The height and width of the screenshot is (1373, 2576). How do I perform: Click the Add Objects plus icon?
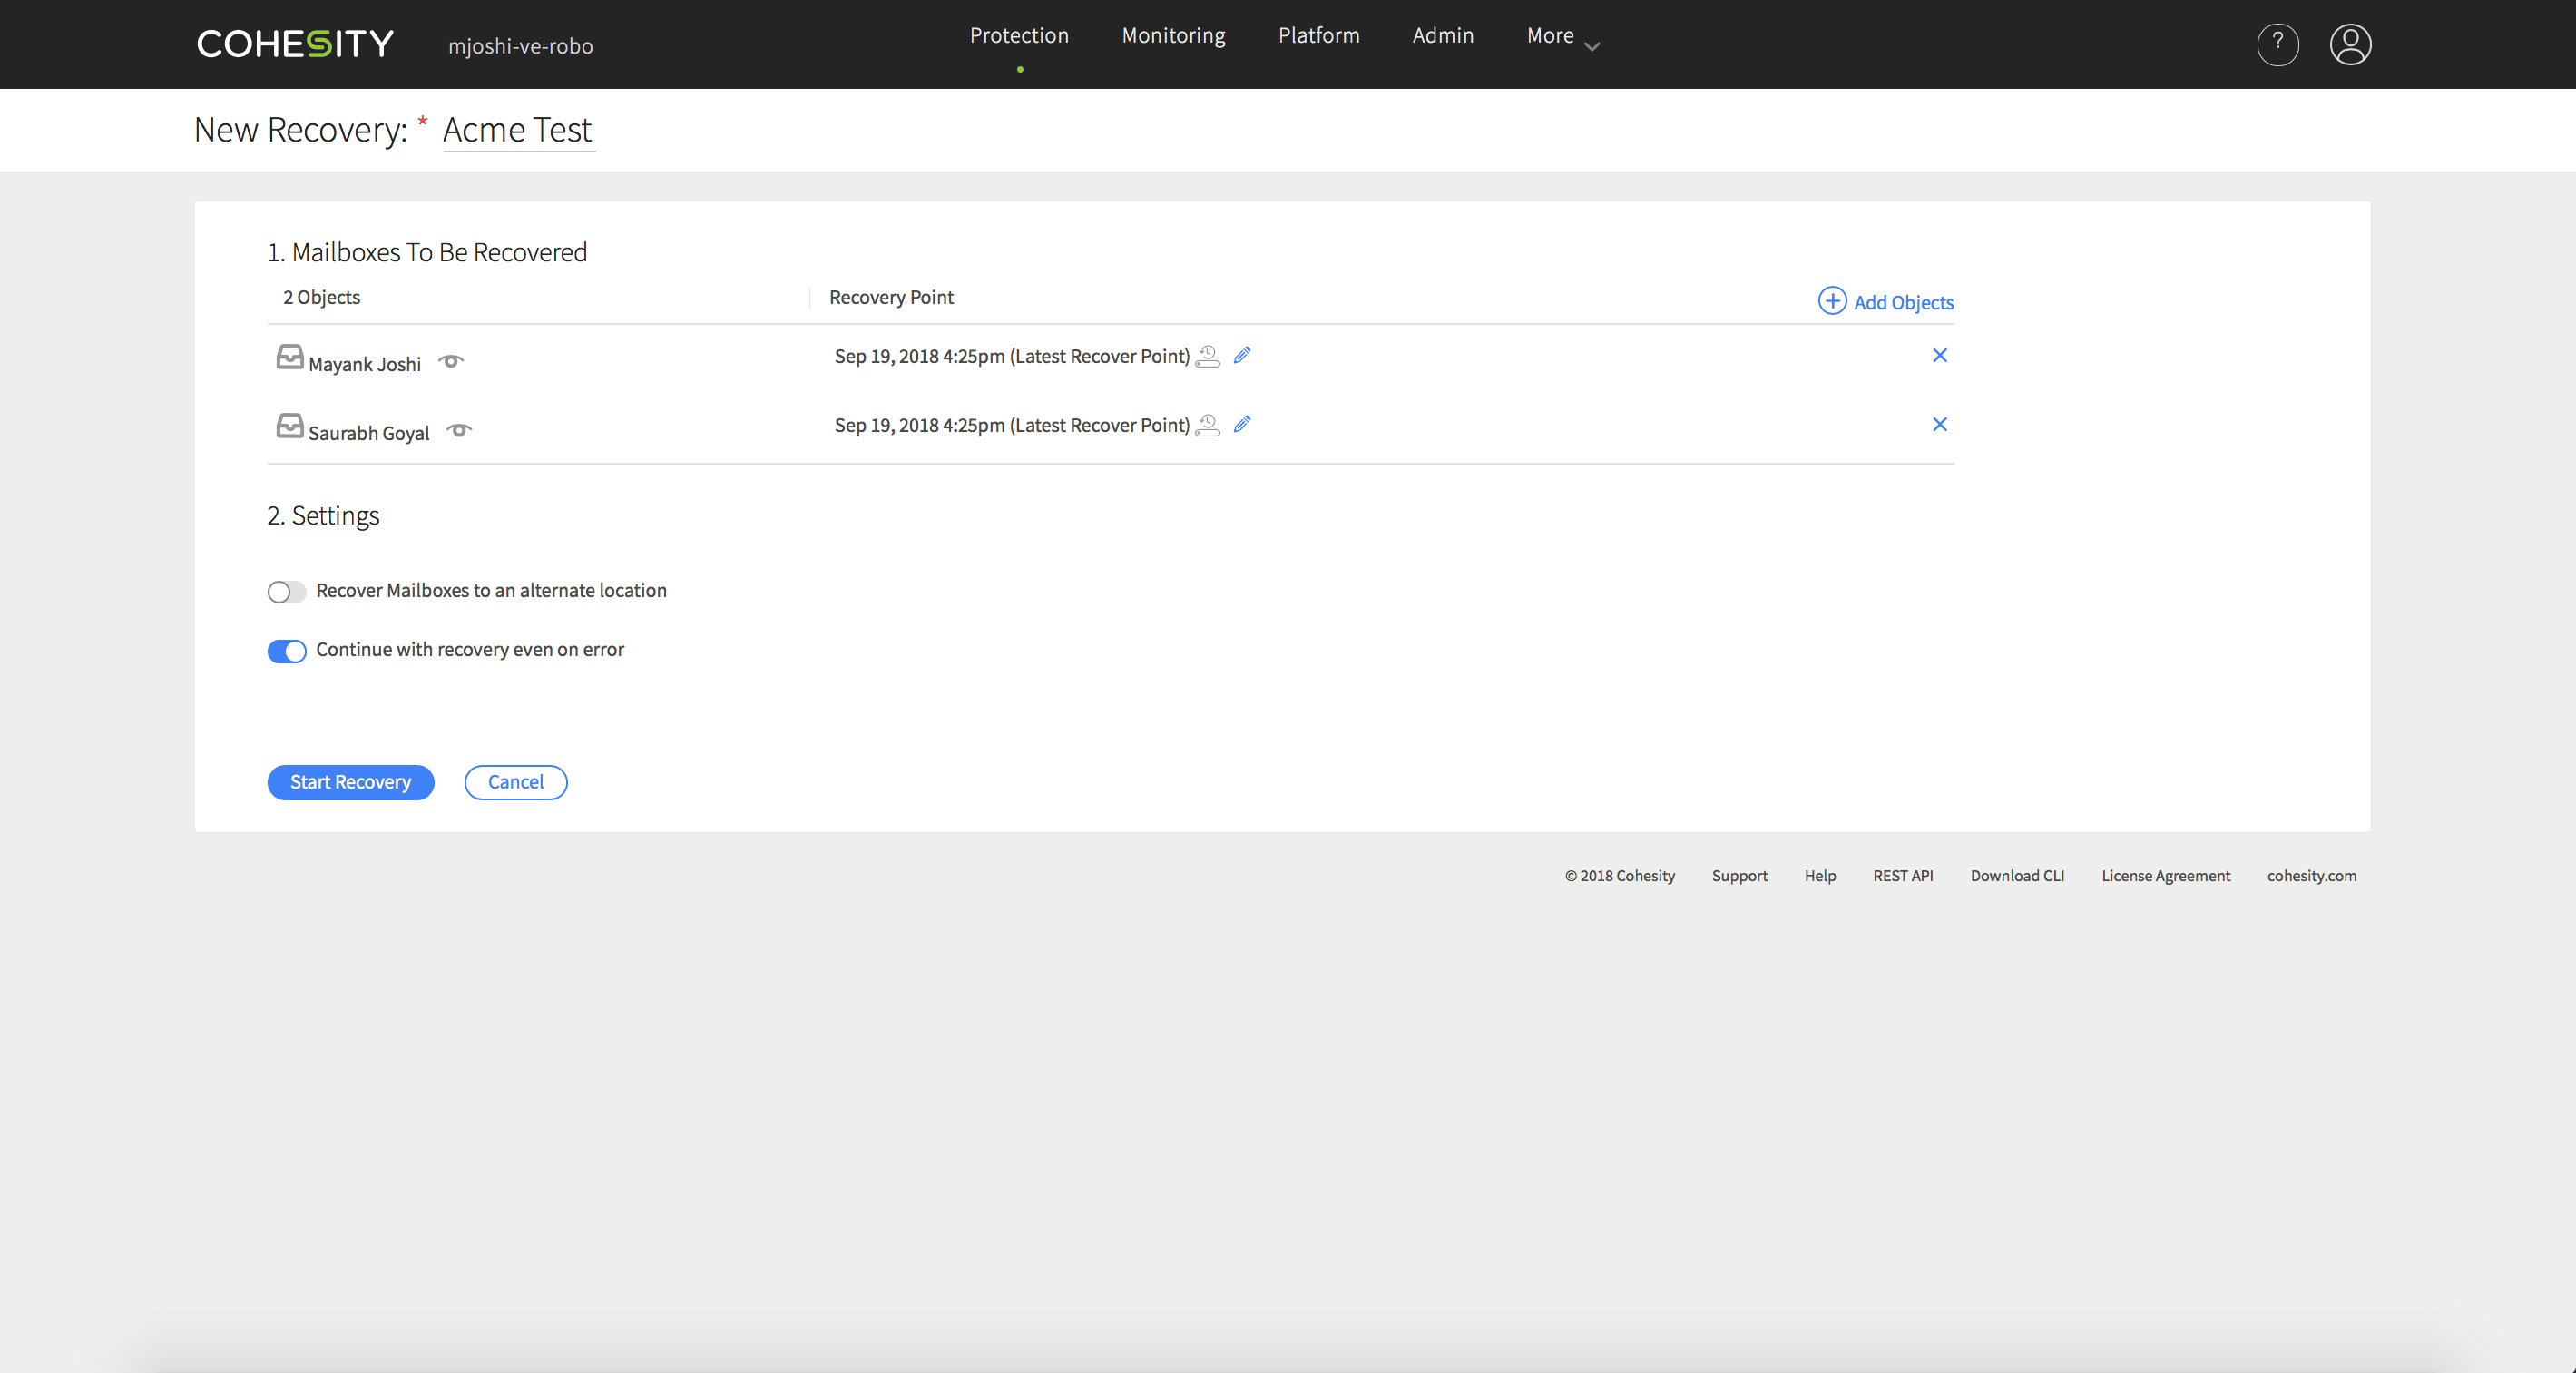tap(1831, 301)
